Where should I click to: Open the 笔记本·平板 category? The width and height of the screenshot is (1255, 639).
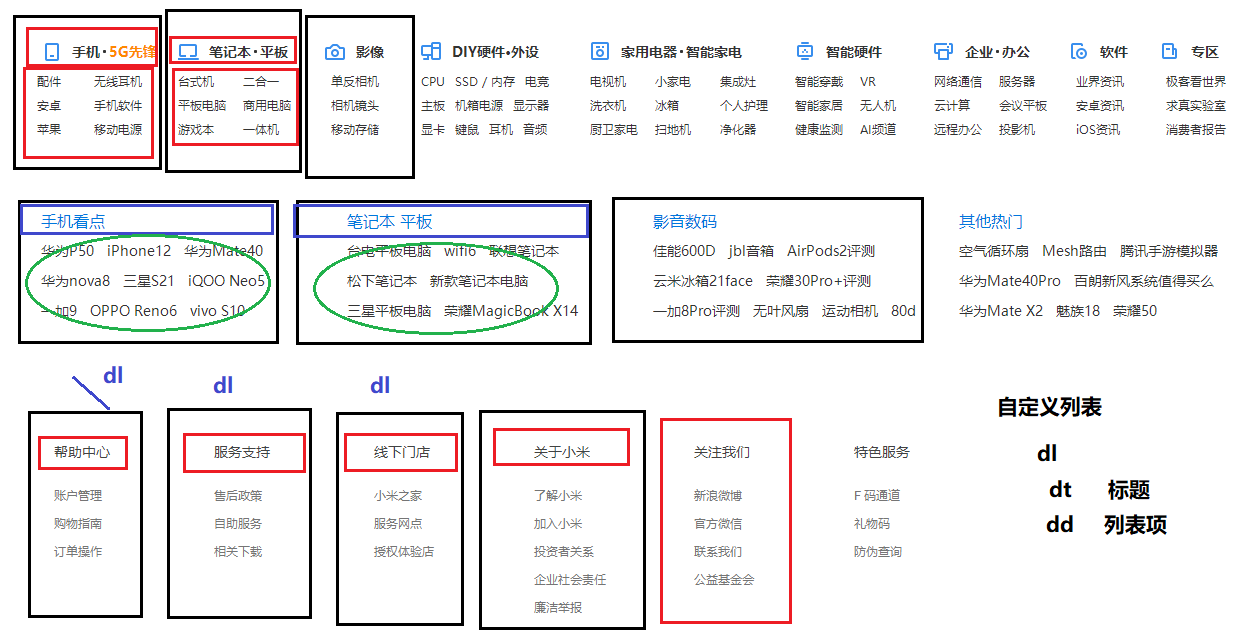pyautogui.click(x=248, y=52)
